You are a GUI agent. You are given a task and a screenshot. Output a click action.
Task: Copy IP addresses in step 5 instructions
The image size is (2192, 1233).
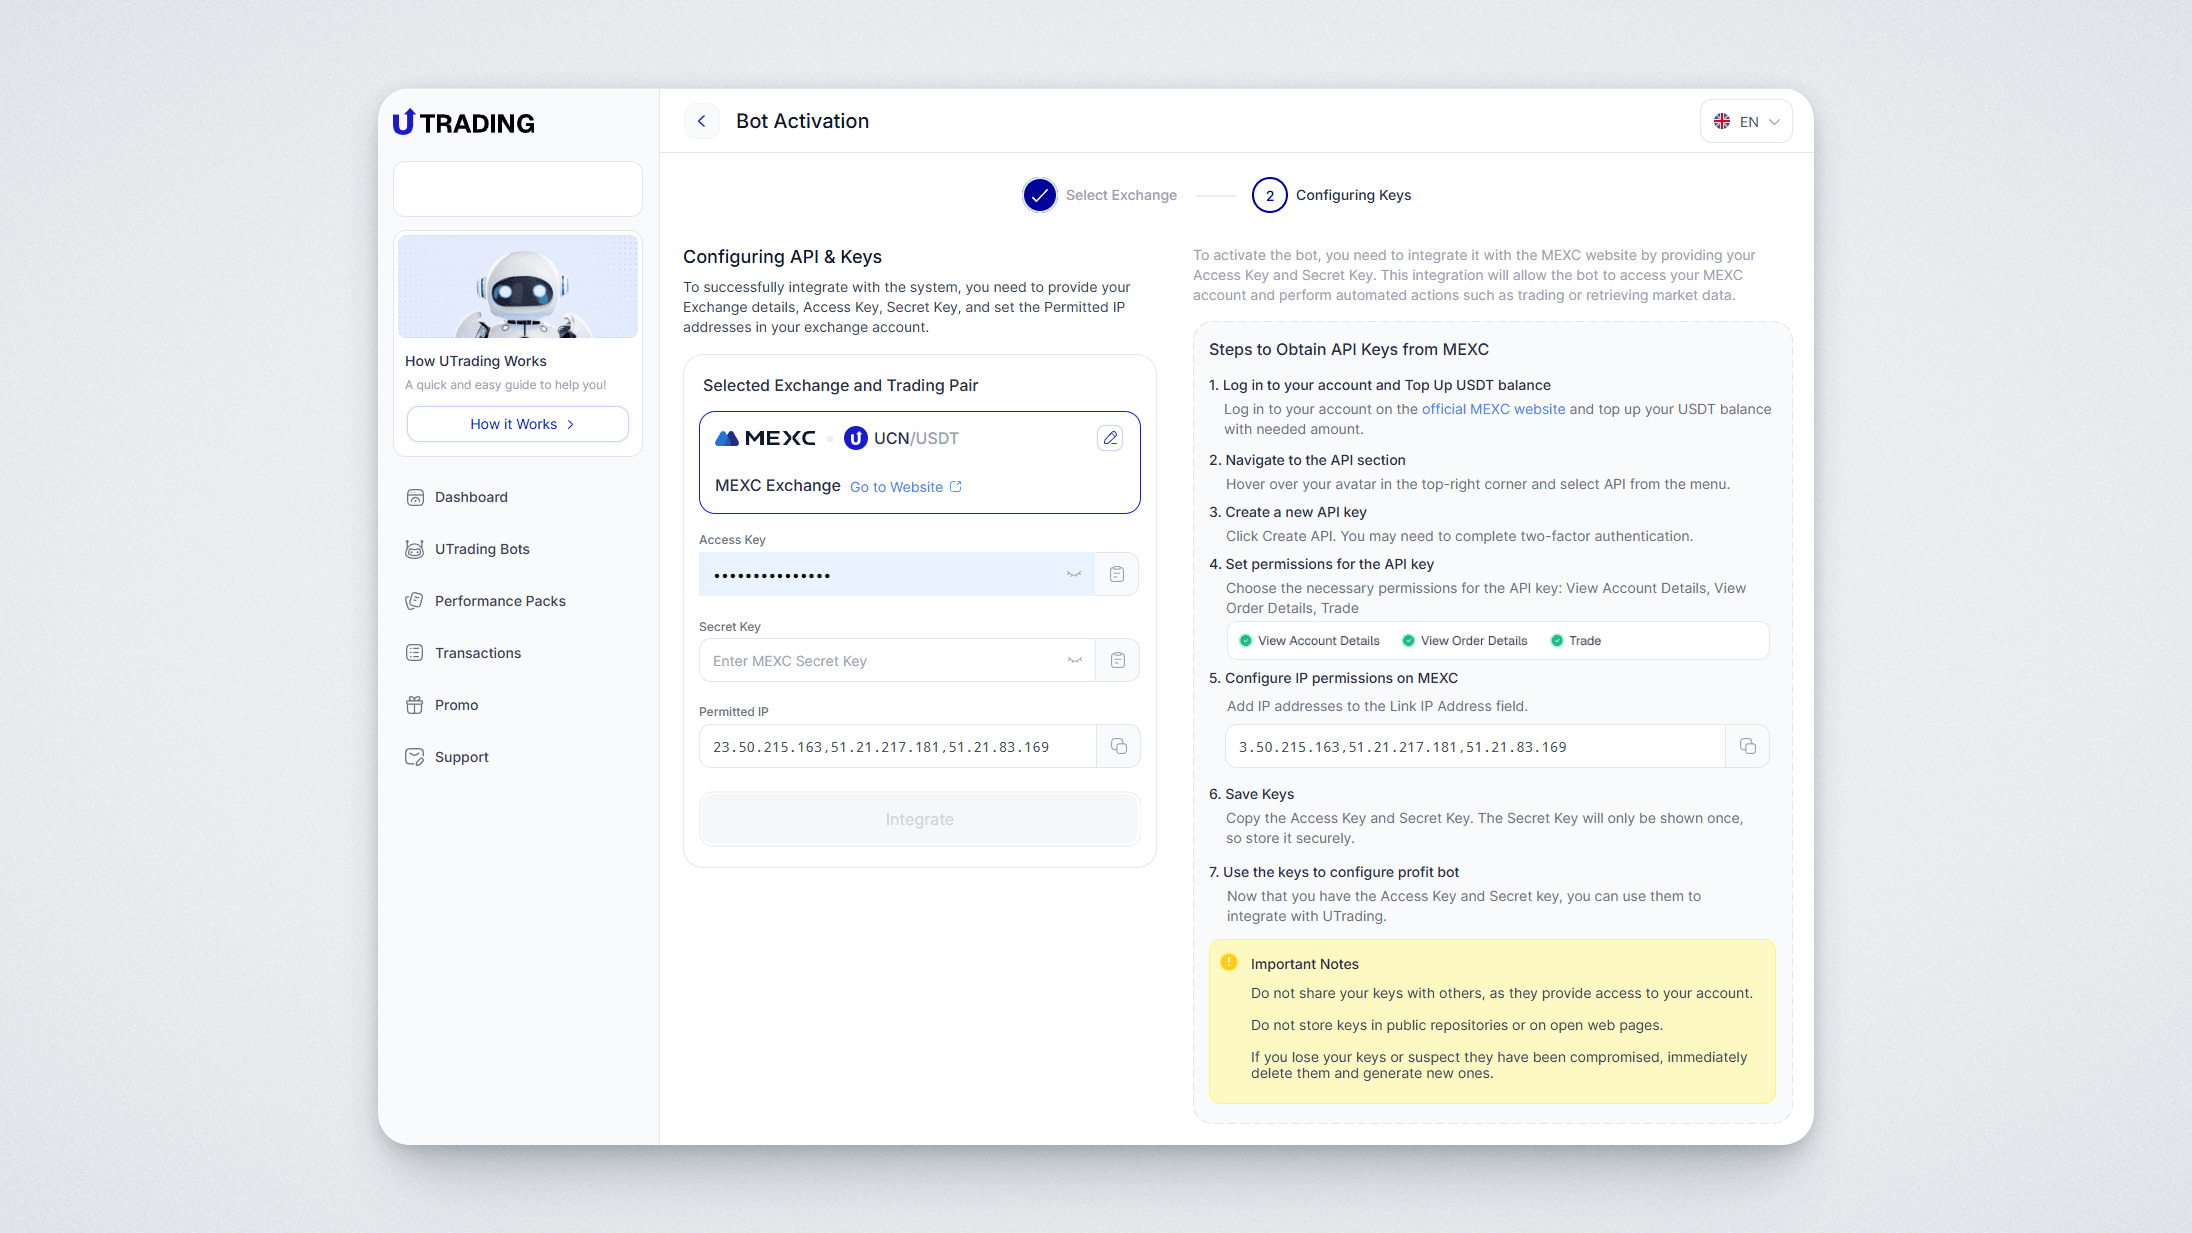click(x=1747, y=746)
